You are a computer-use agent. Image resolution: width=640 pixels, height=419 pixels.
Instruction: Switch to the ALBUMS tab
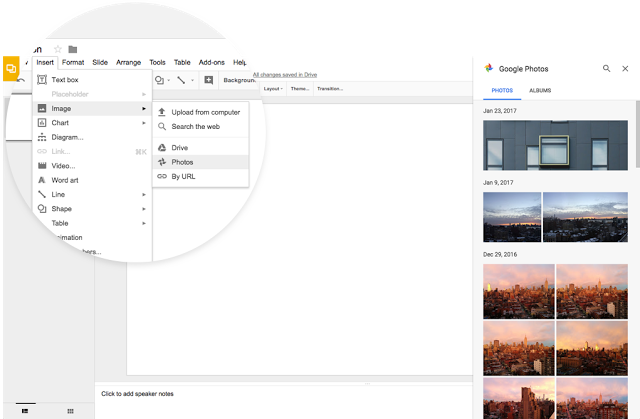point(540,91)
